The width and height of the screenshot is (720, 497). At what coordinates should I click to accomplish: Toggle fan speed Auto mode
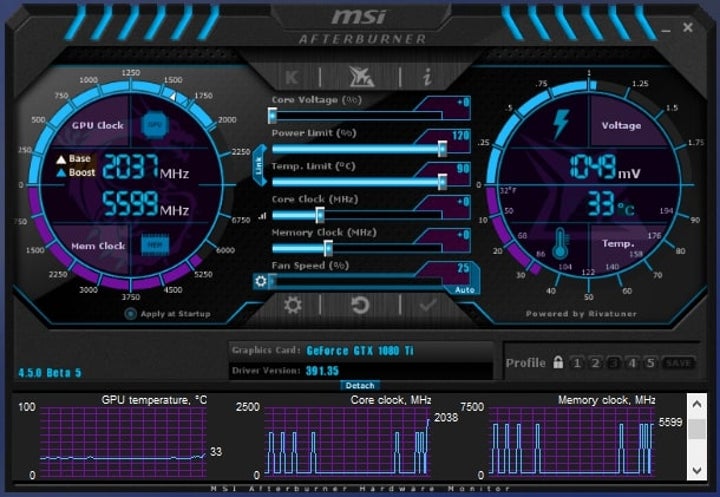(464, 289)
